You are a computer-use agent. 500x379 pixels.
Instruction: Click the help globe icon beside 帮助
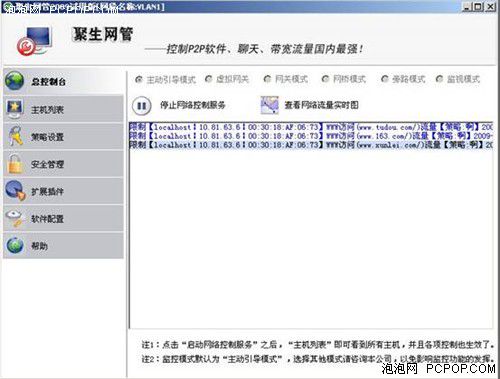point(15,246)
